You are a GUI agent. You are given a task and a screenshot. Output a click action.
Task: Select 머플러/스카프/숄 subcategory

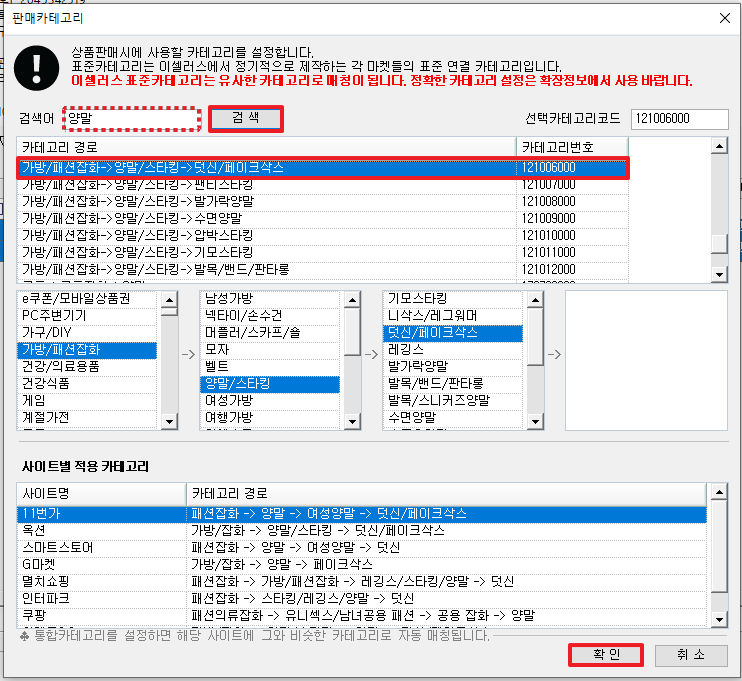[x=270, y=333]
